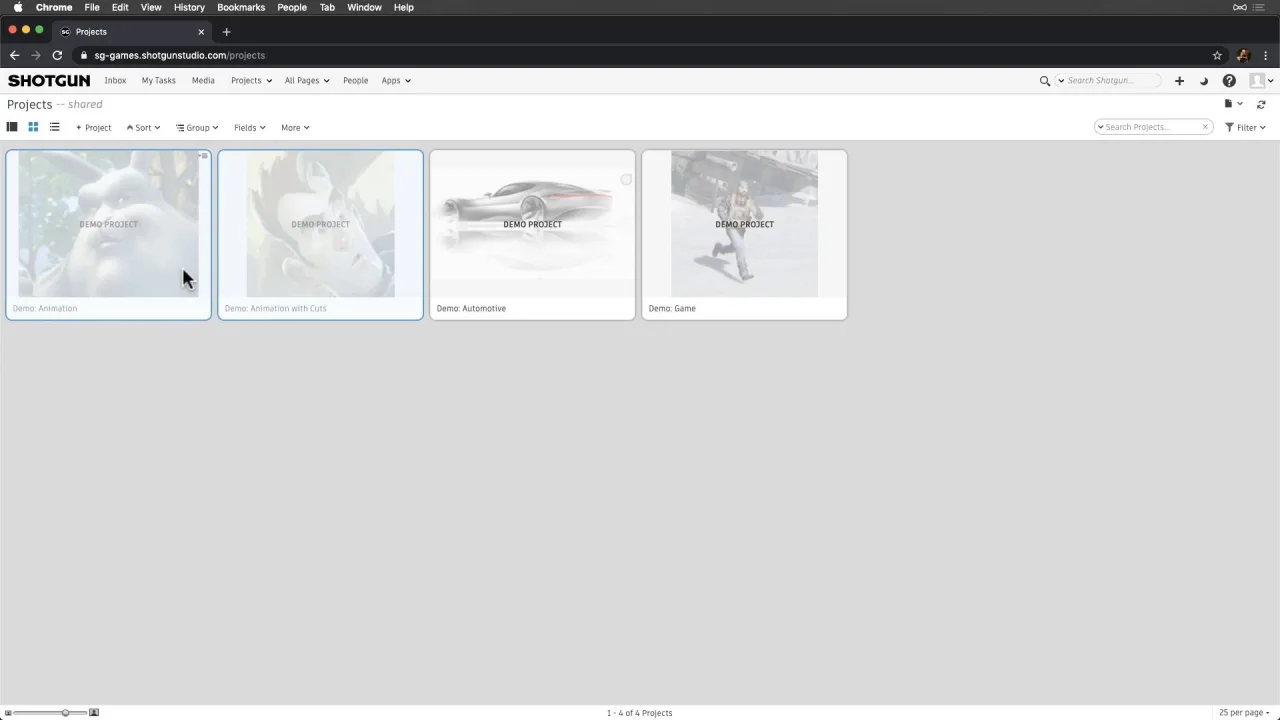Viewport: 1280px width, 720px height.
Task: Open the help question mark icon
Action: tap(1229, 81)
